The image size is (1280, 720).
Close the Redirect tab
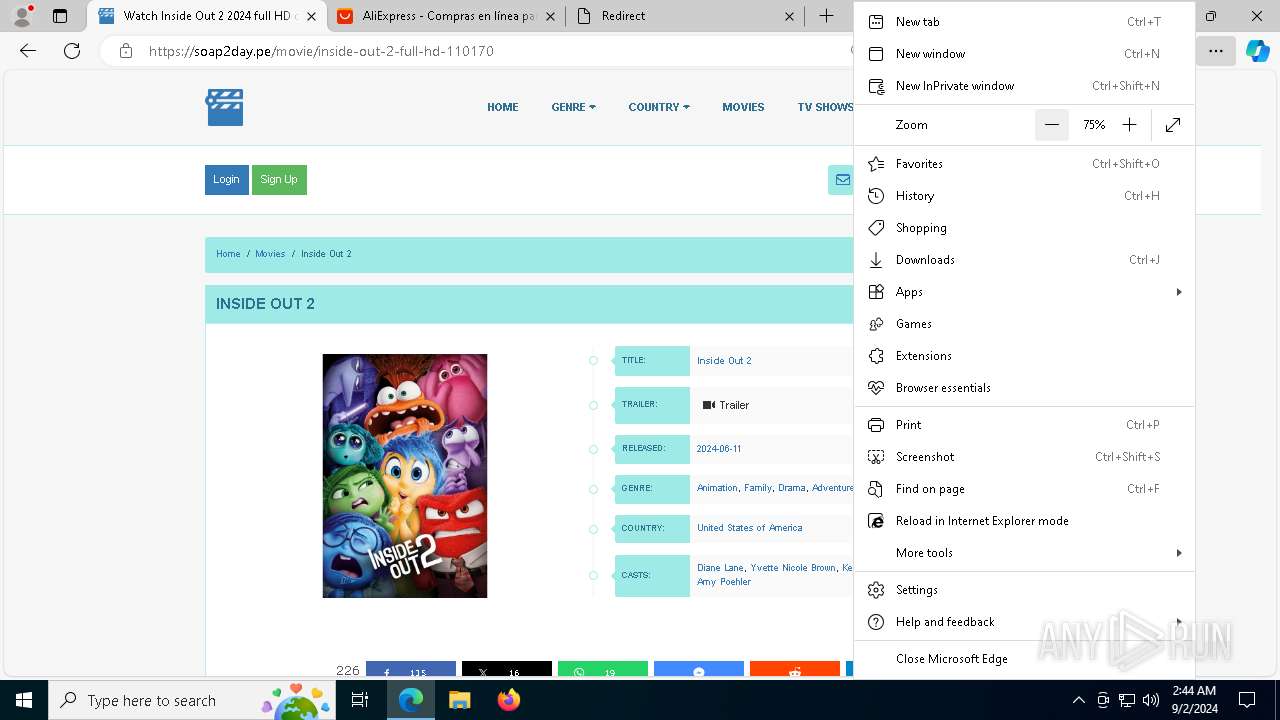[789, 16]
